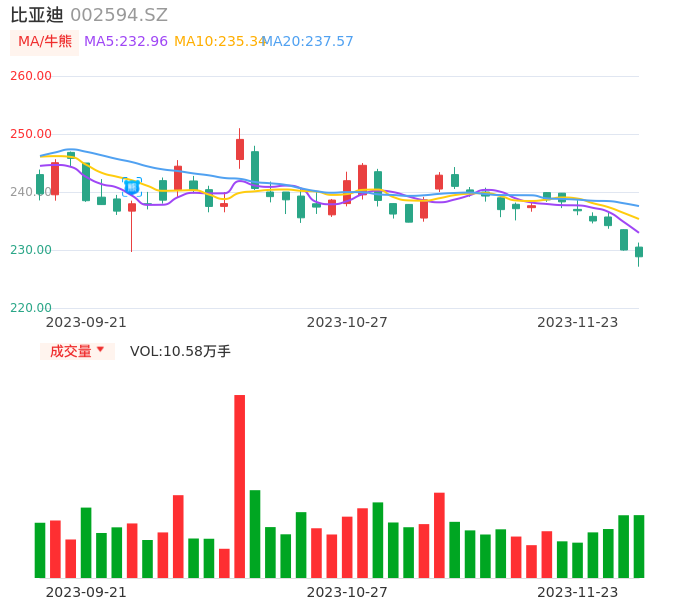Viewport: 686px width, 606px height.
Task: Click the 2023-09-21 date label on price chart
Action: click(86, 322)
